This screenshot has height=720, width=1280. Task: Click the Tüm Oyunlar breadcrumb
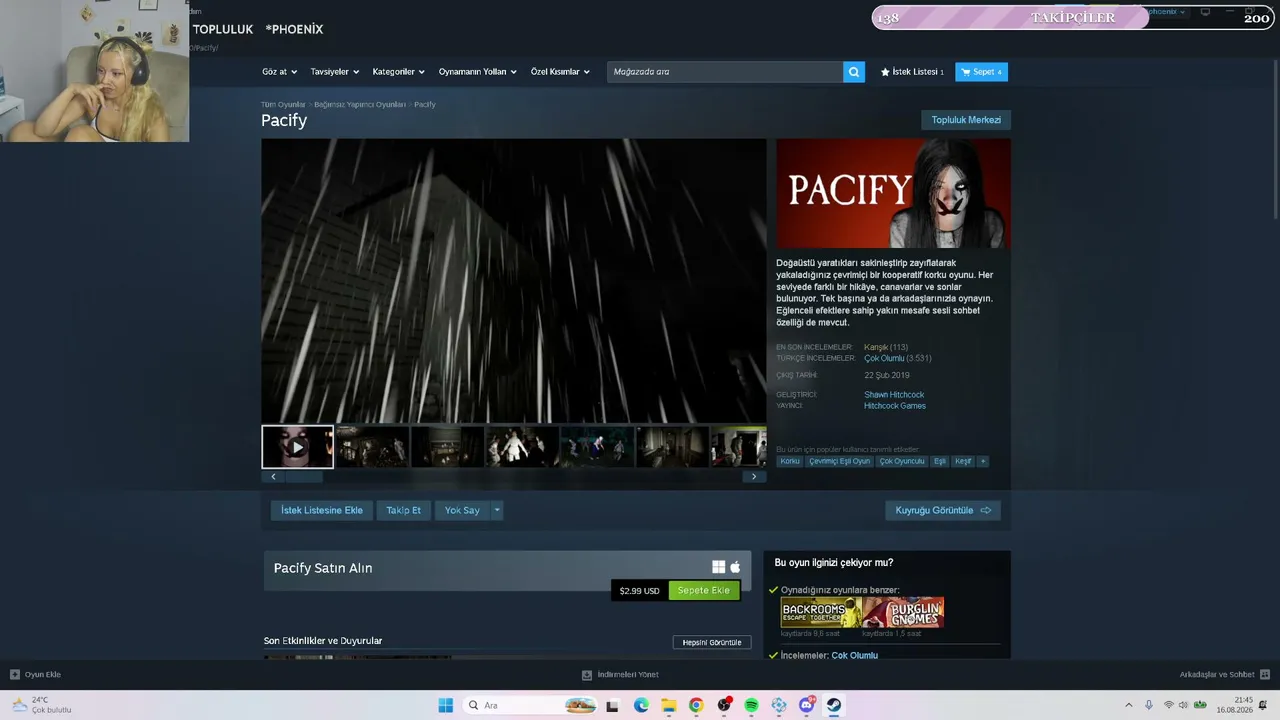pos(283,104)
